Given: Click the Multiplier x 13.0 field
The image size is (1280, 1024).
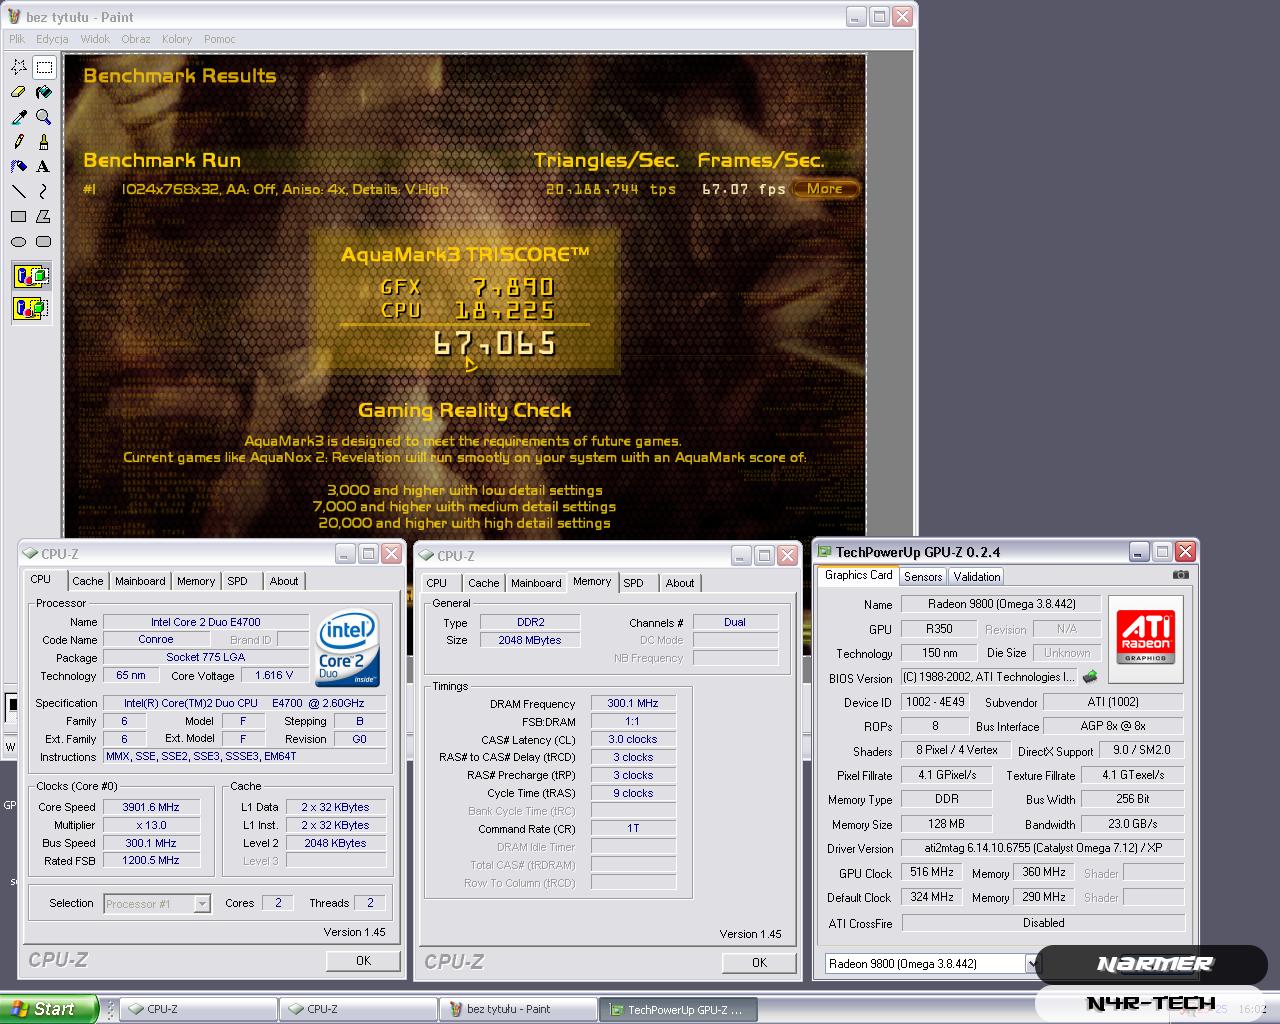Looking at the screenshot, I should pyautogui.click(x=151, y=825).
